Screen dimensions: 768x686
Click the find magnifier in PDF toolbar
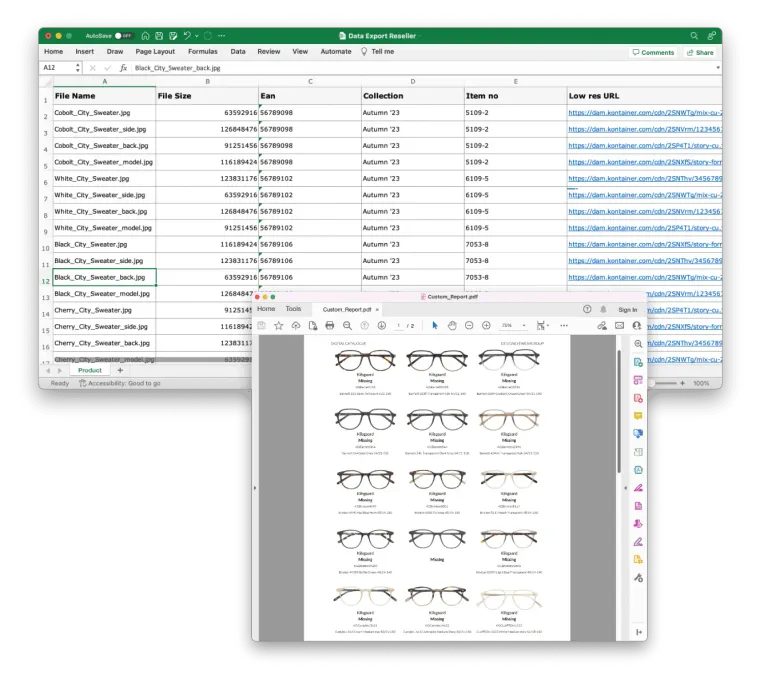pyautogui.click(x=347, y=326)
